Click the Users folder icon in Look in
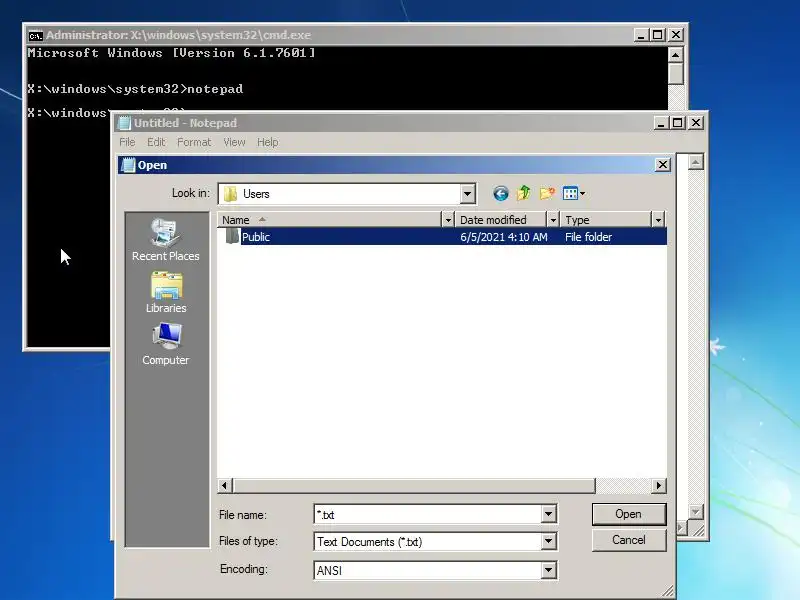The width and height of the screenshot is (800, 600). [x=231, y=194]
